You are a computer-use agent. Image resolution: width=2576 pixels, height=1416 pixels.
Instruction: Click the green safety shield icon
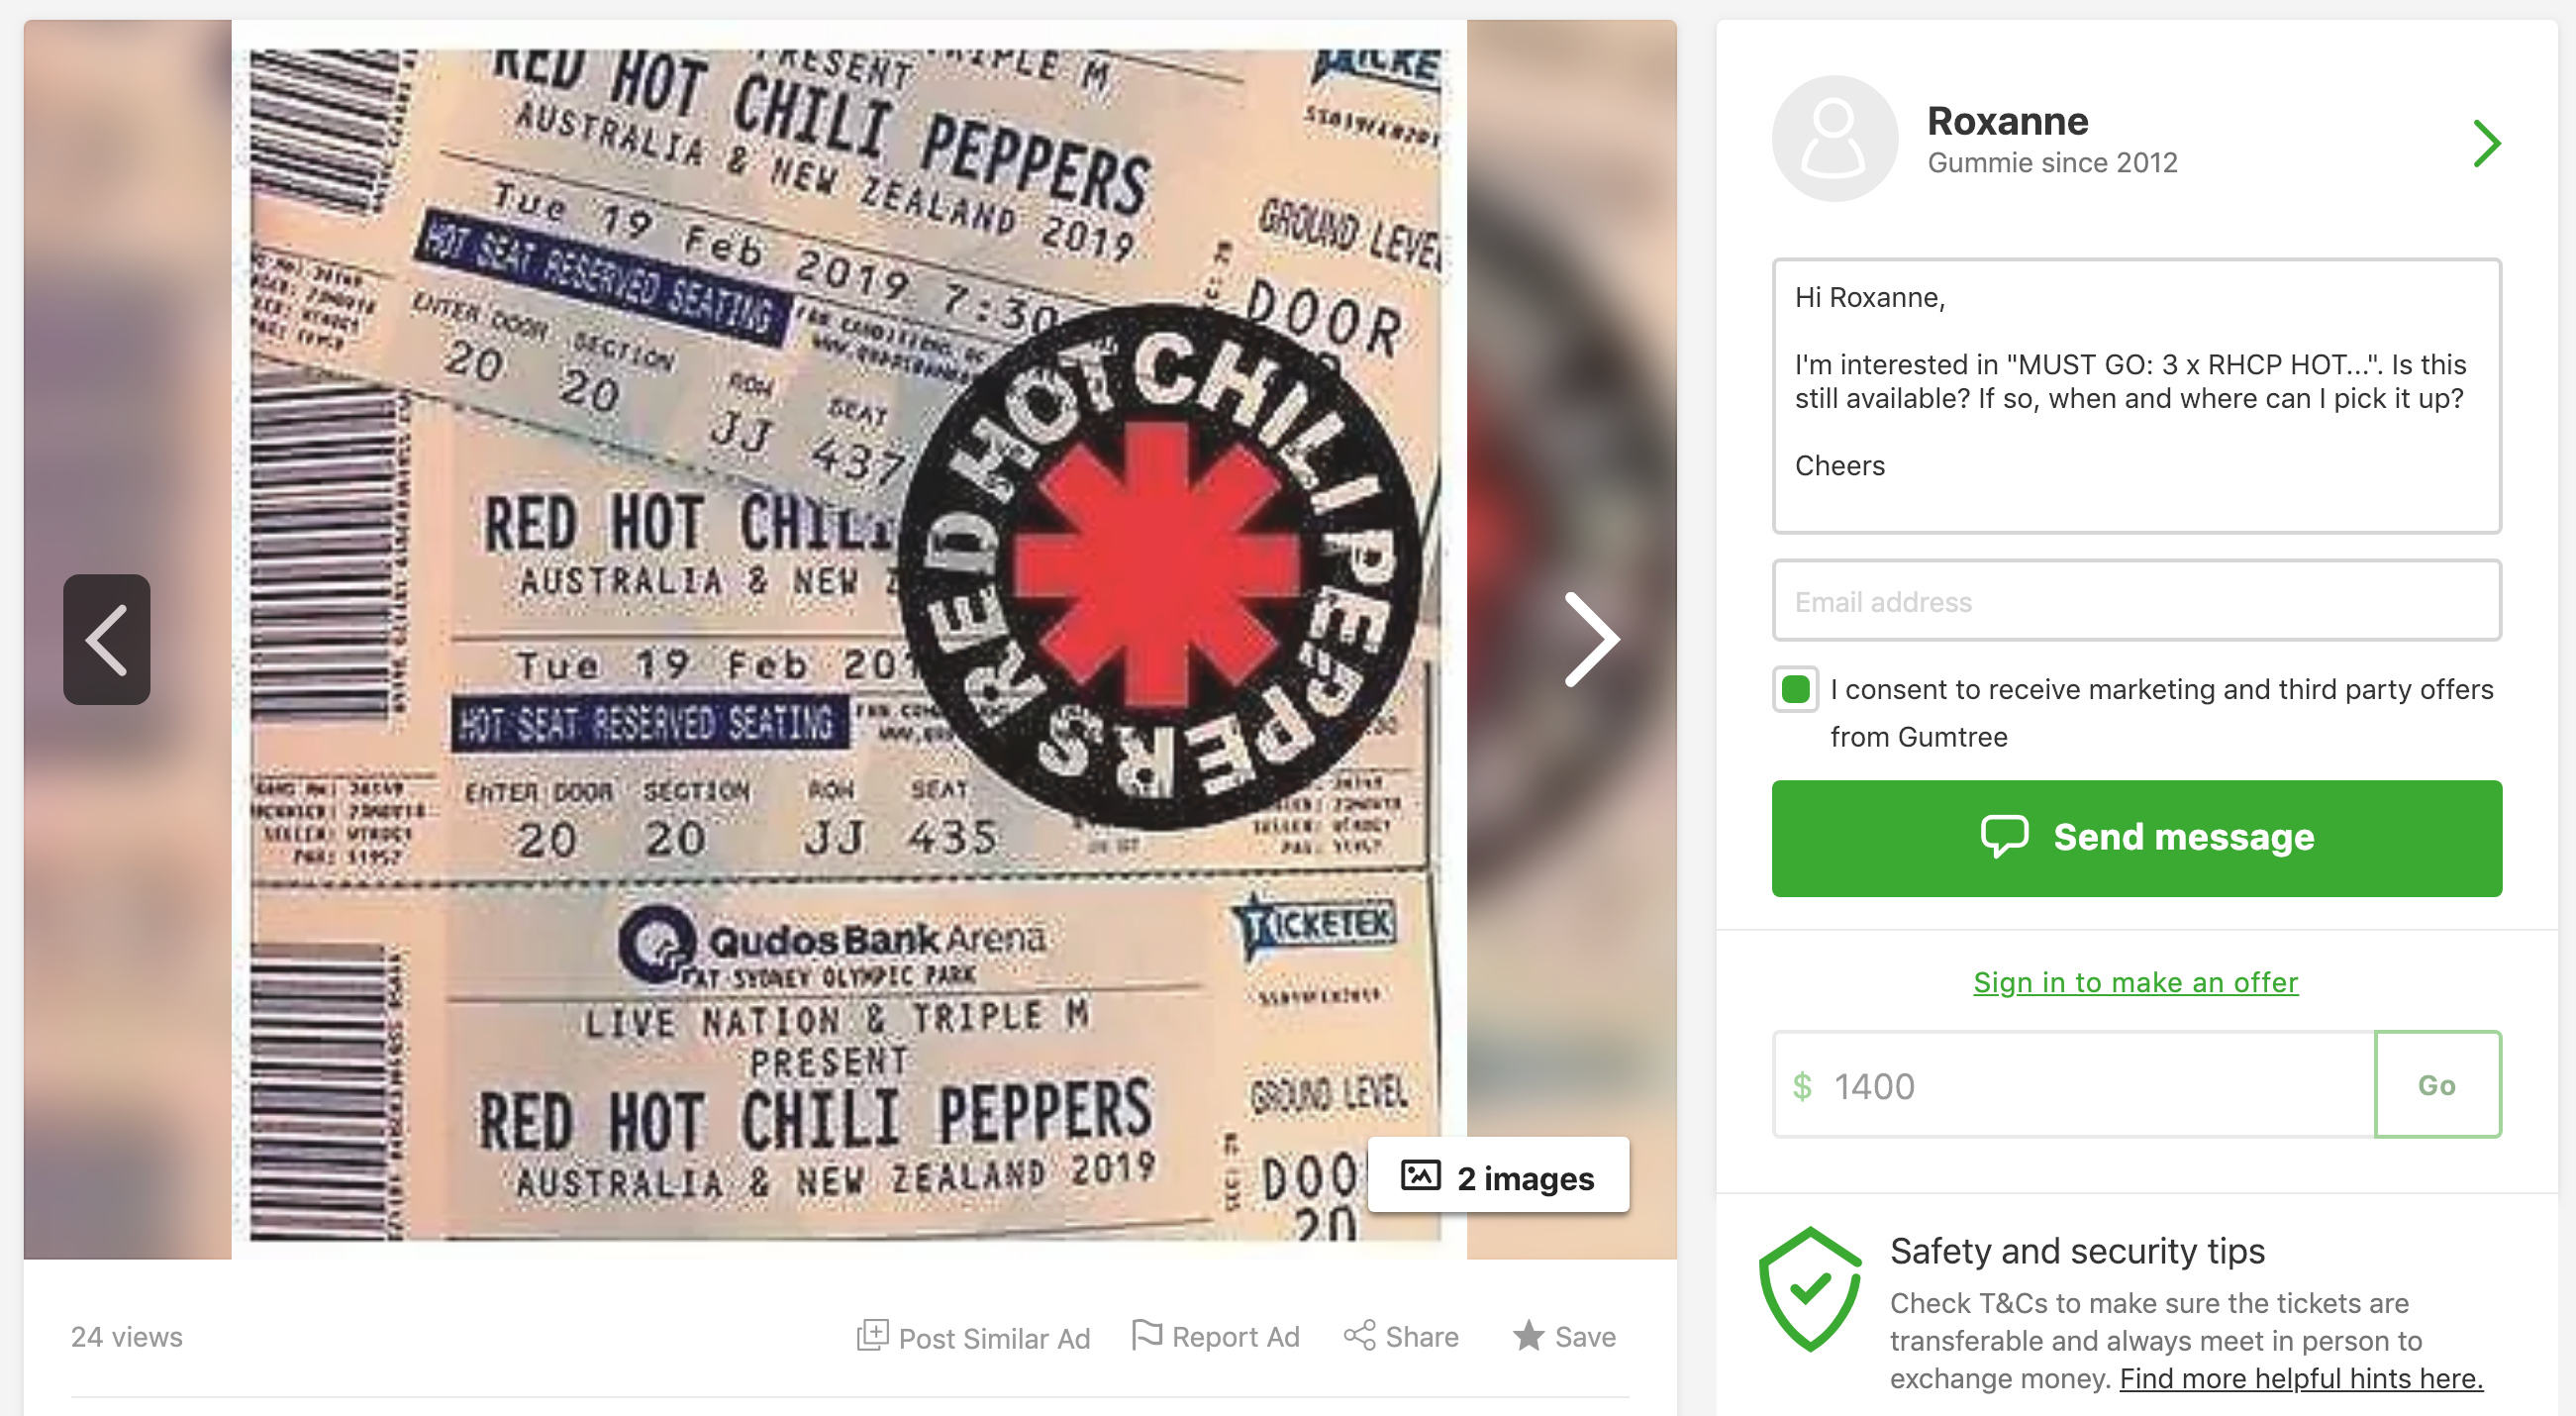(1809, 1289)
